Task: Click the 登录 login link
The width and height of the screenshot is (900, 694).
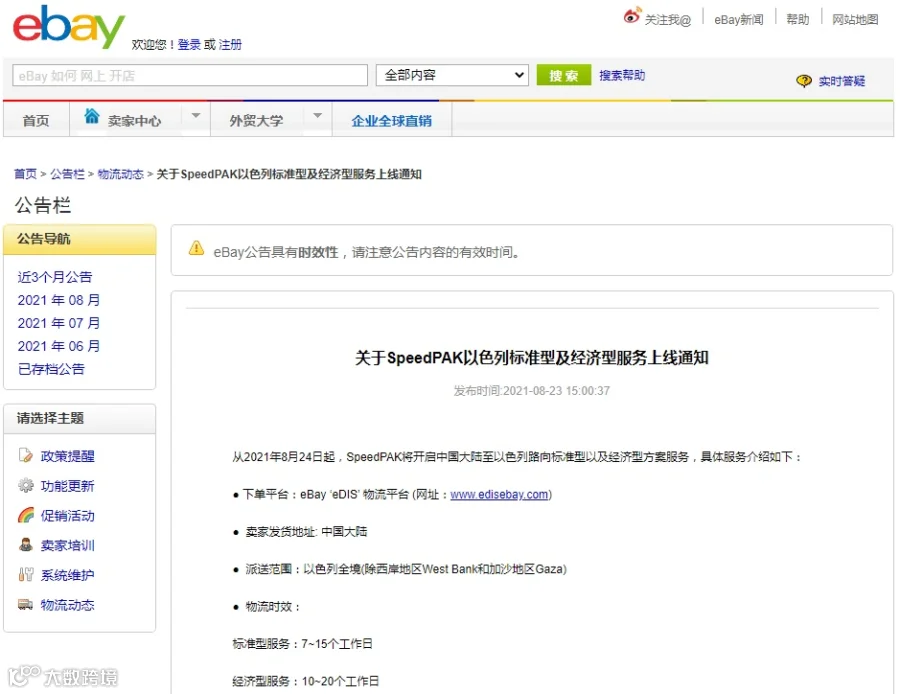Action: [189, 45]
